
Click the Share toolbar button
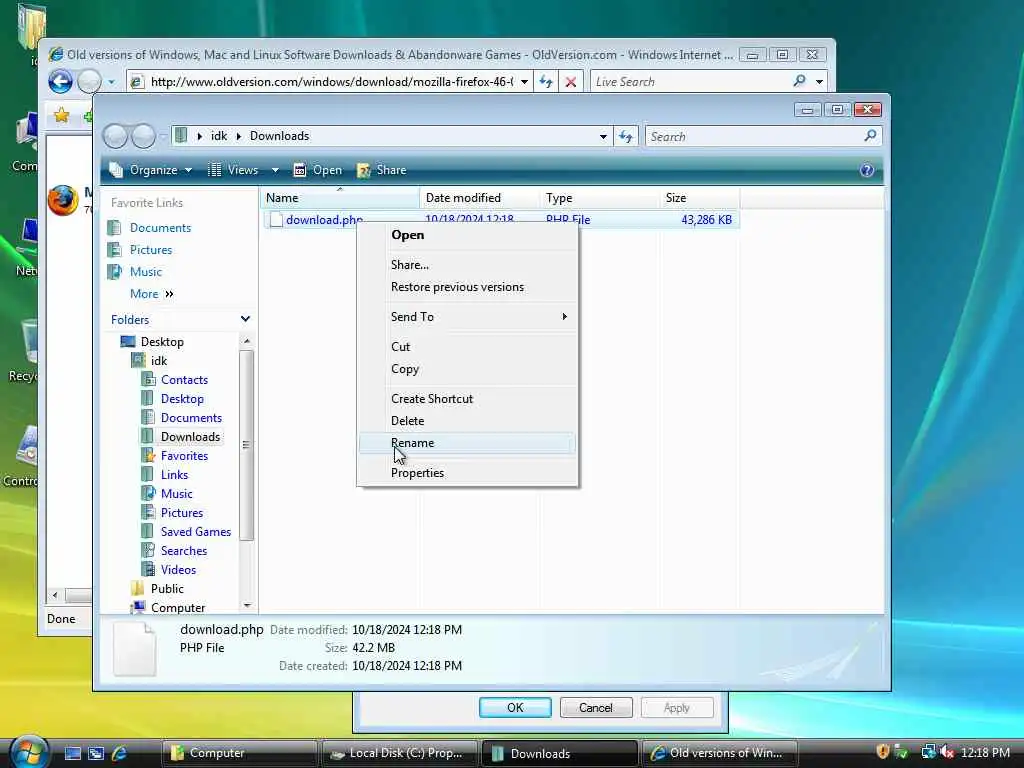(x=382, y=170)
